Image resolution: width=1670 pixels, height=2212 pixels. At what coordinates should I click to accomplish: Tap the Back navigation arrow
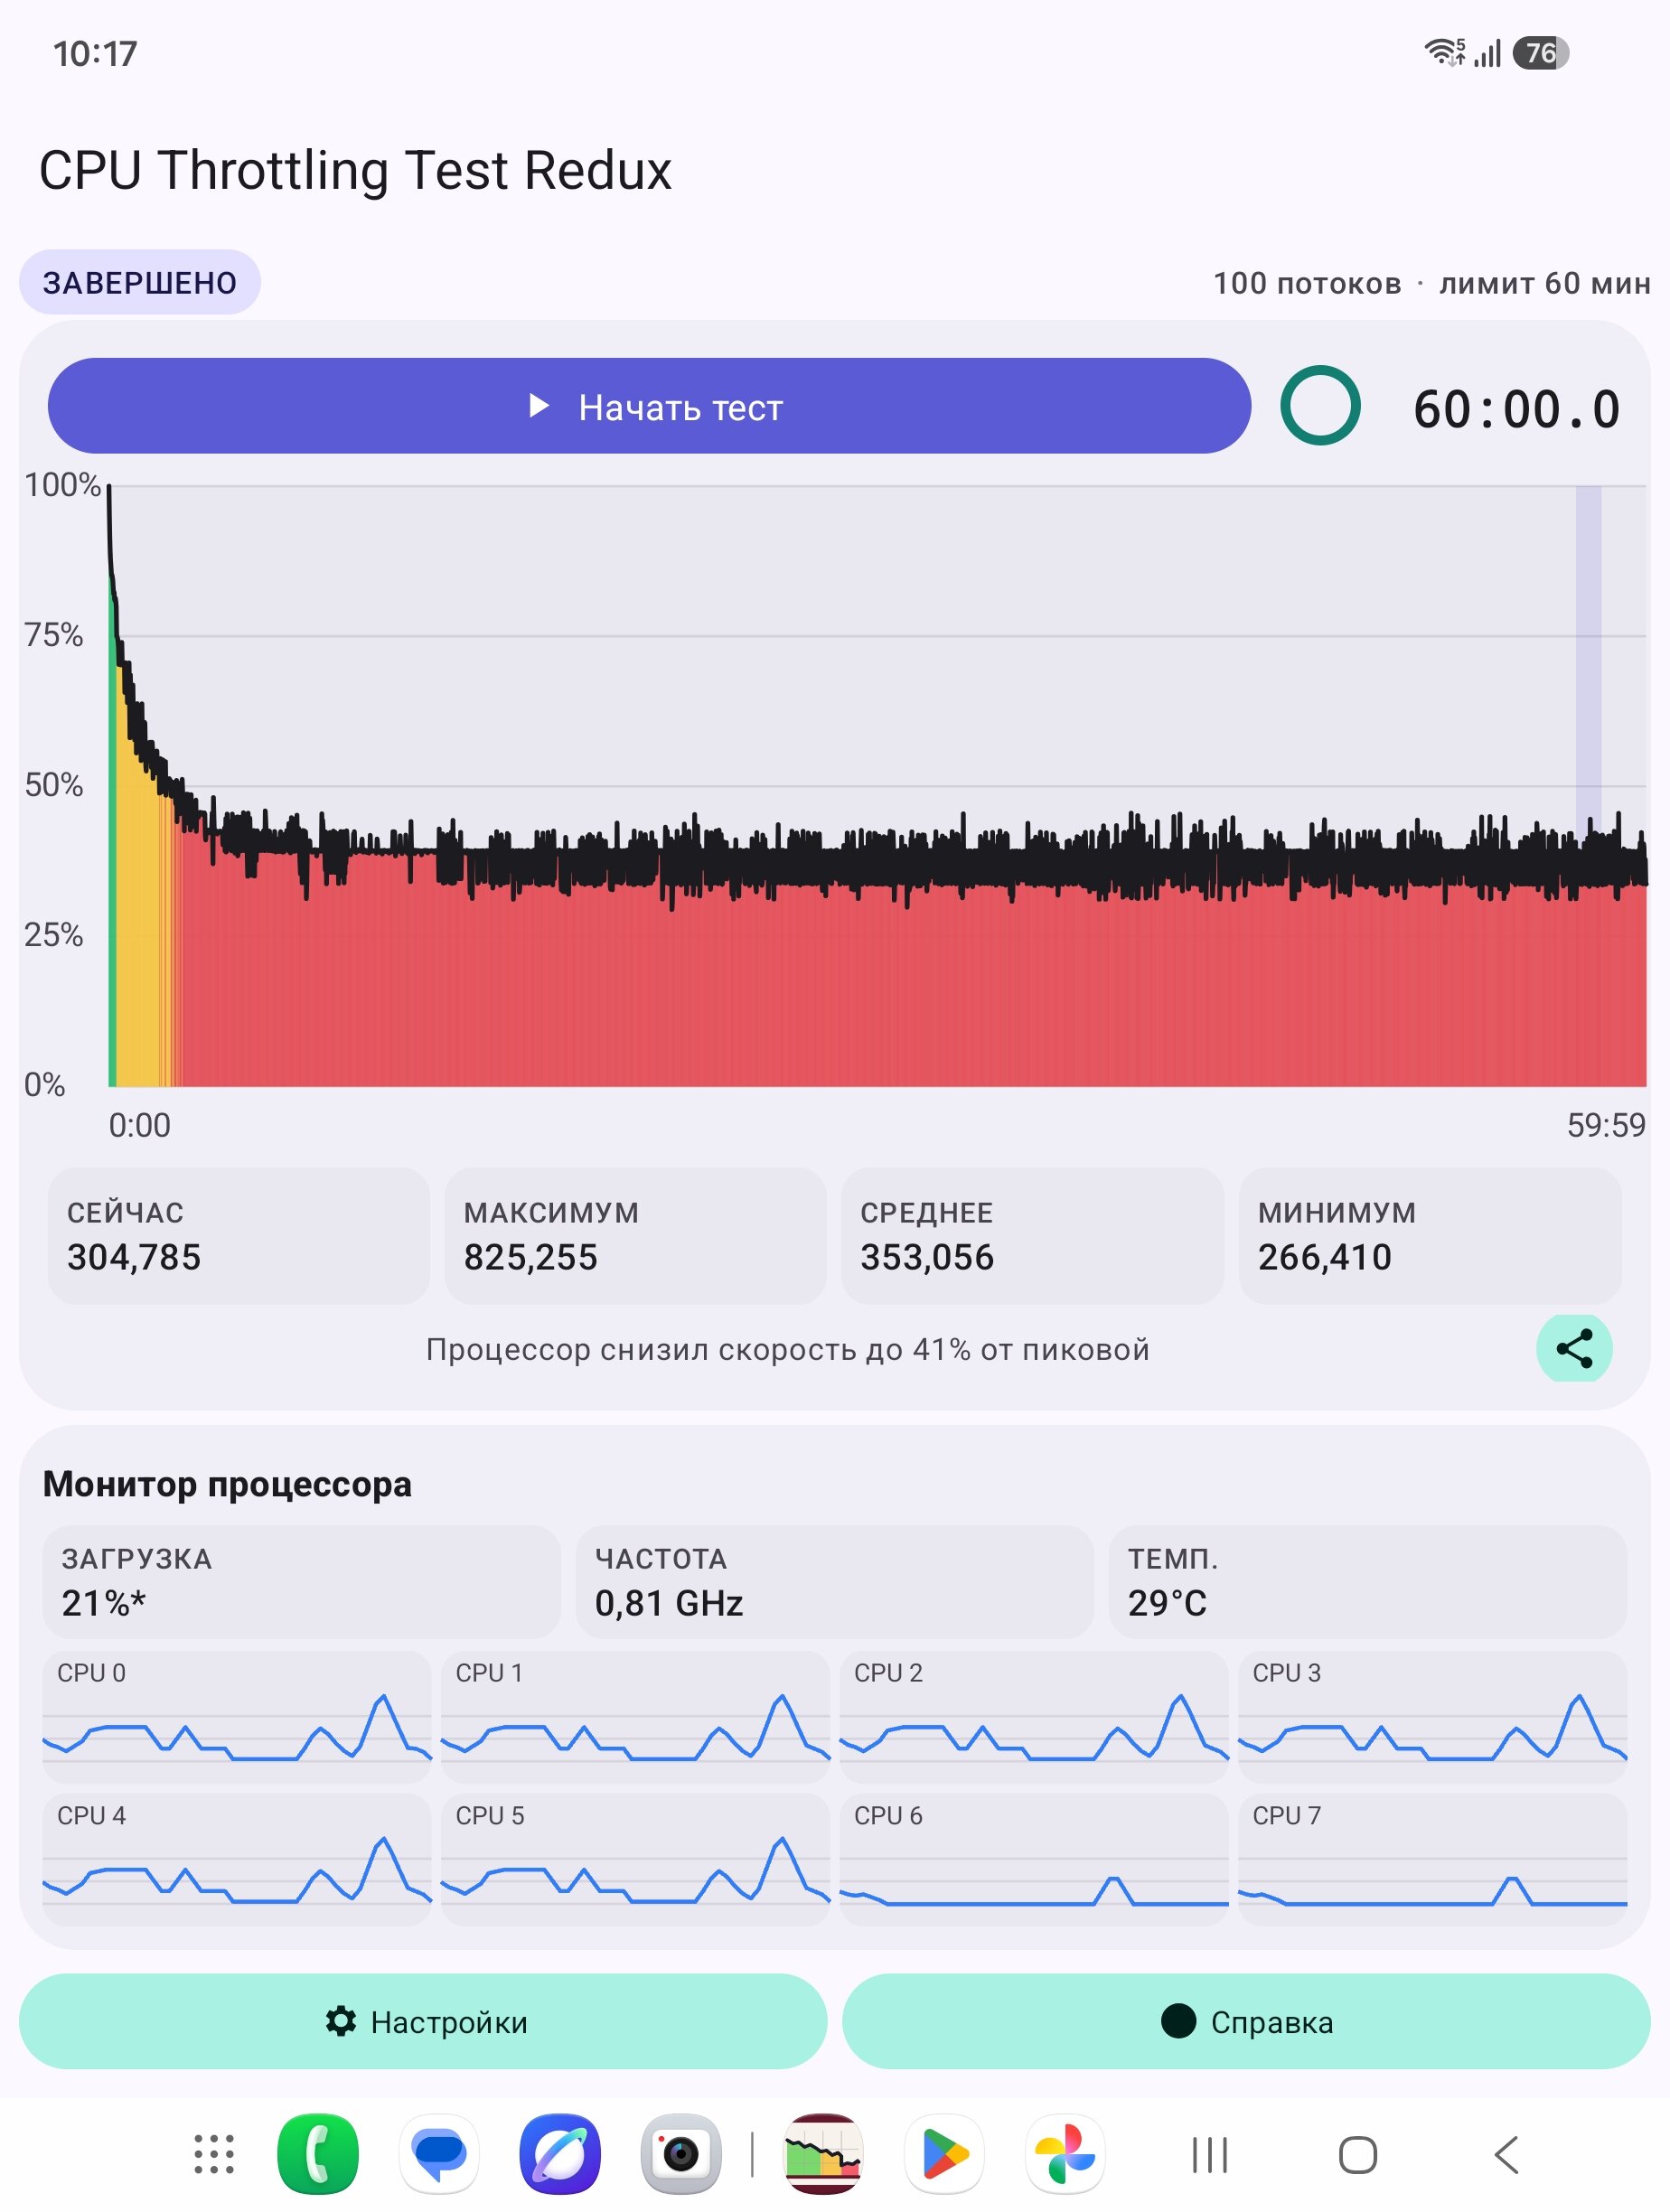pos(1506,2155)
